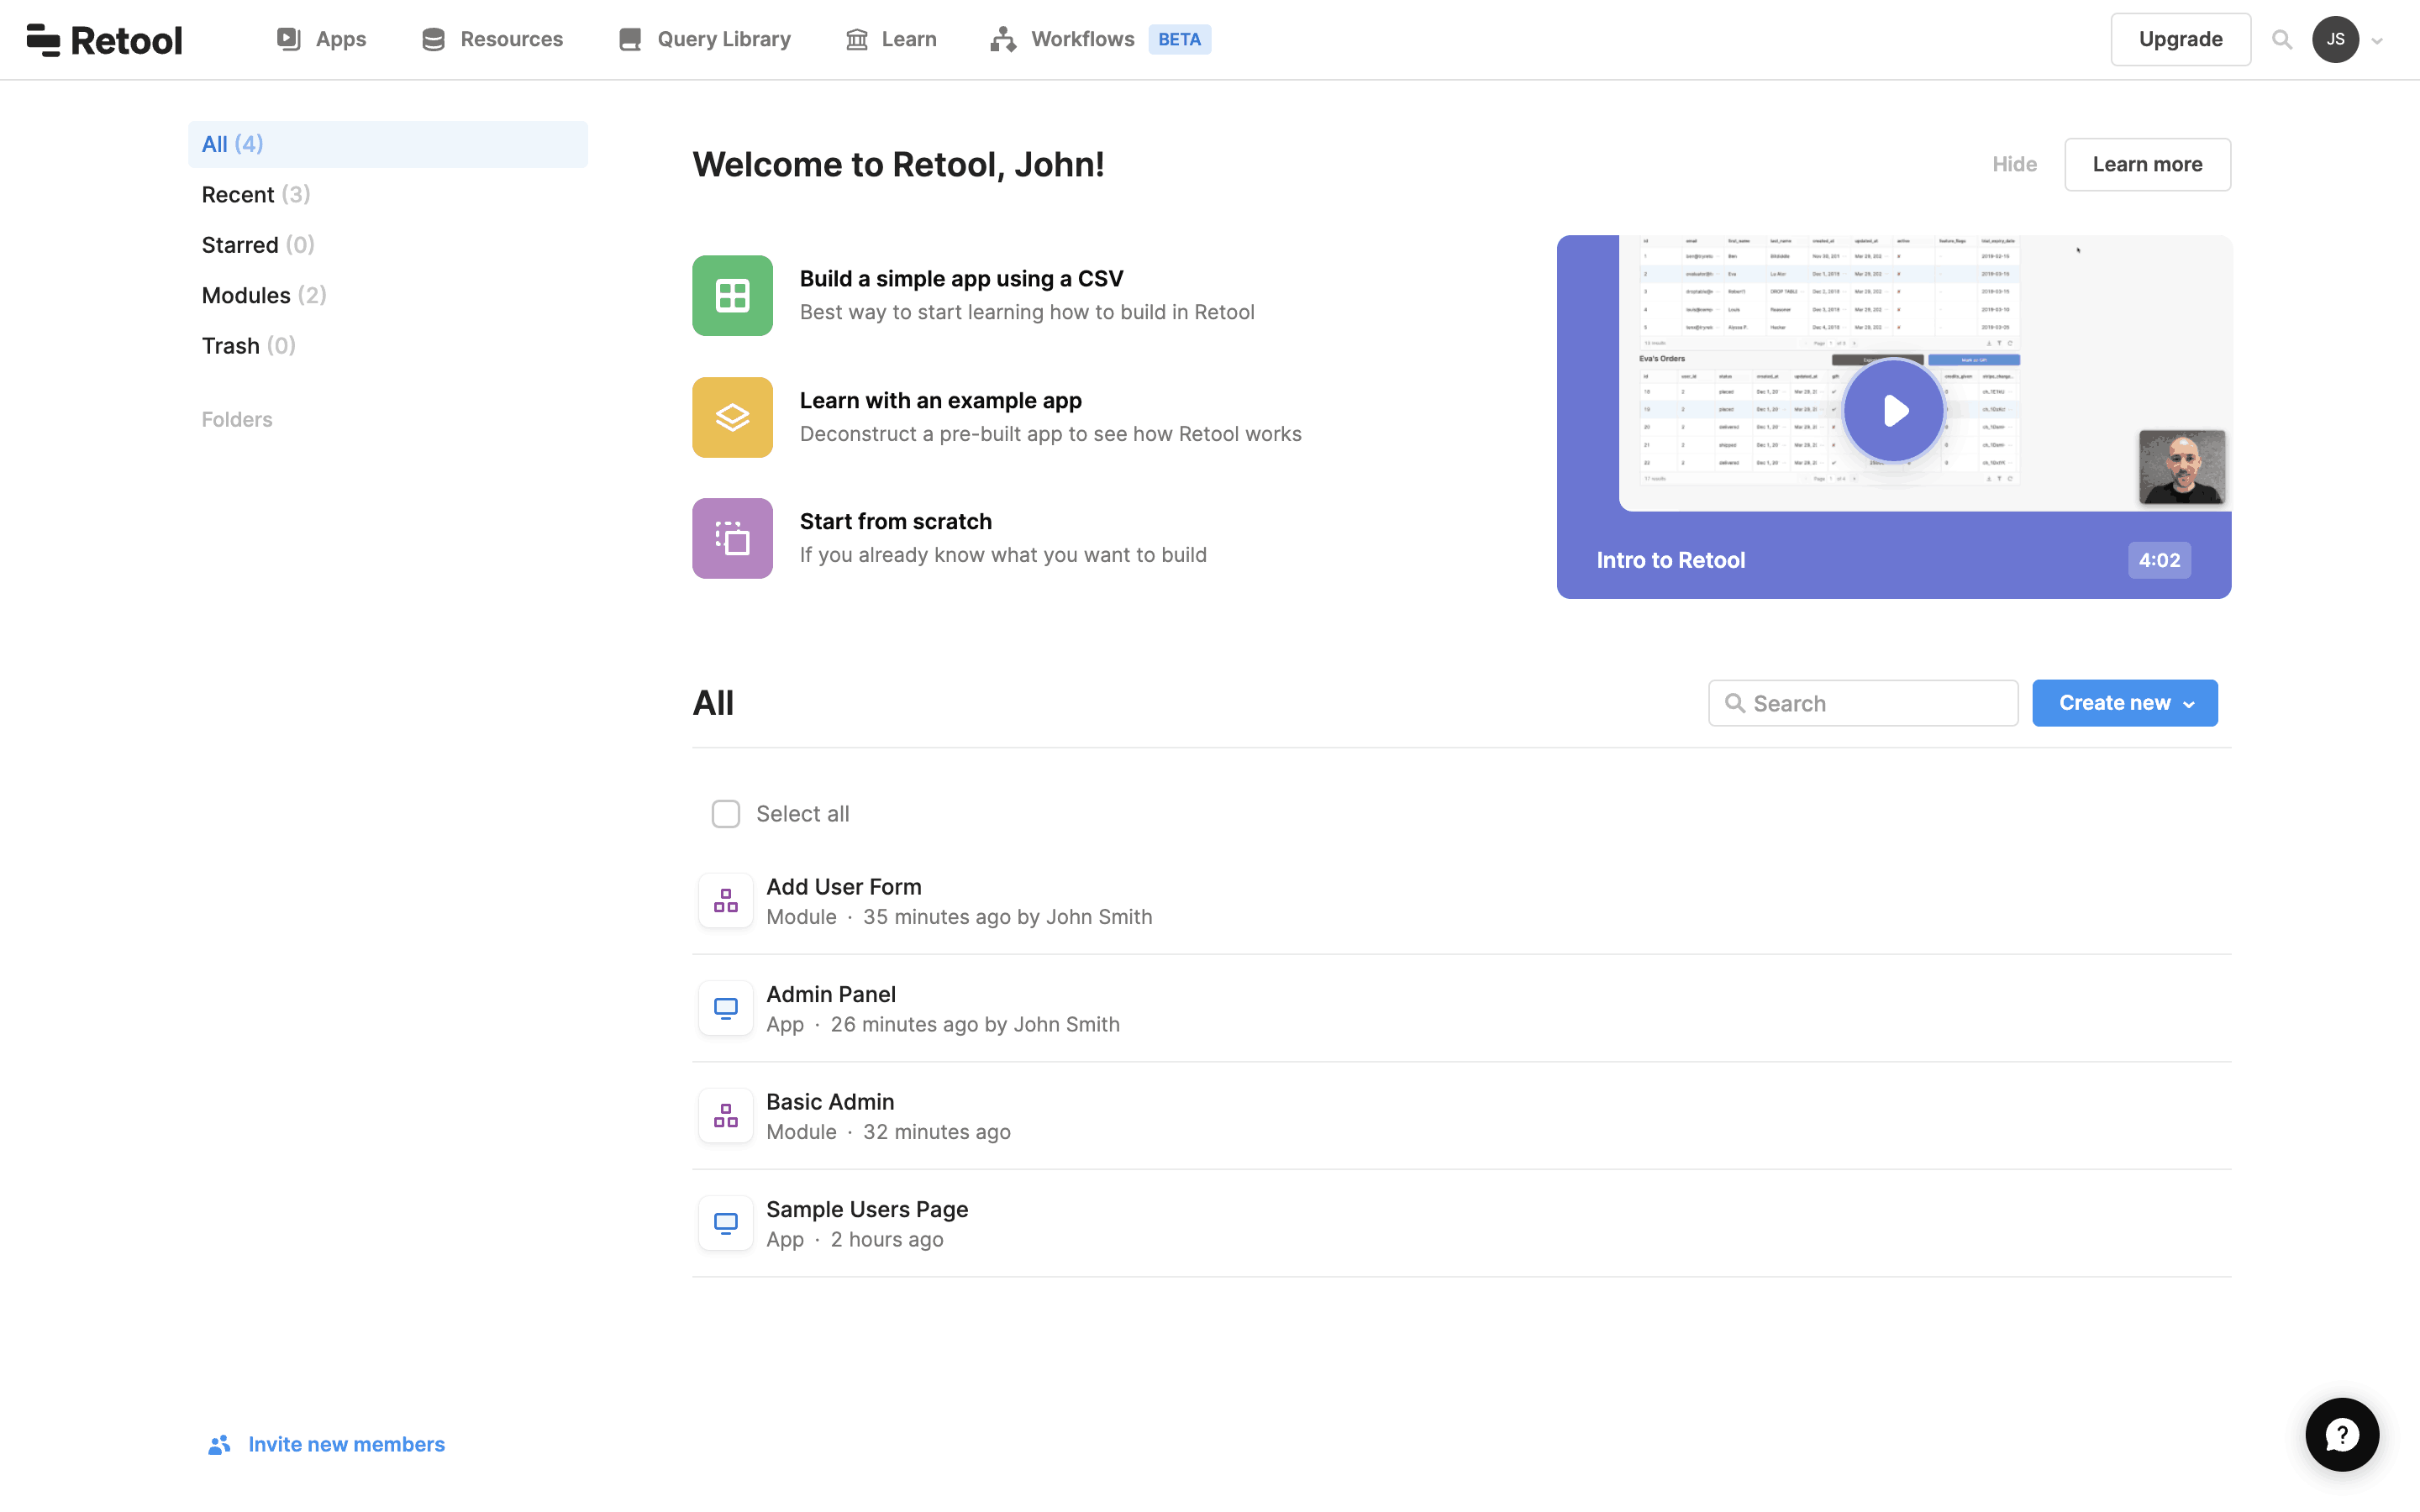Click the Add User Form module icon
Viewport: 2420px width, 1512px height.
[725, 901]
